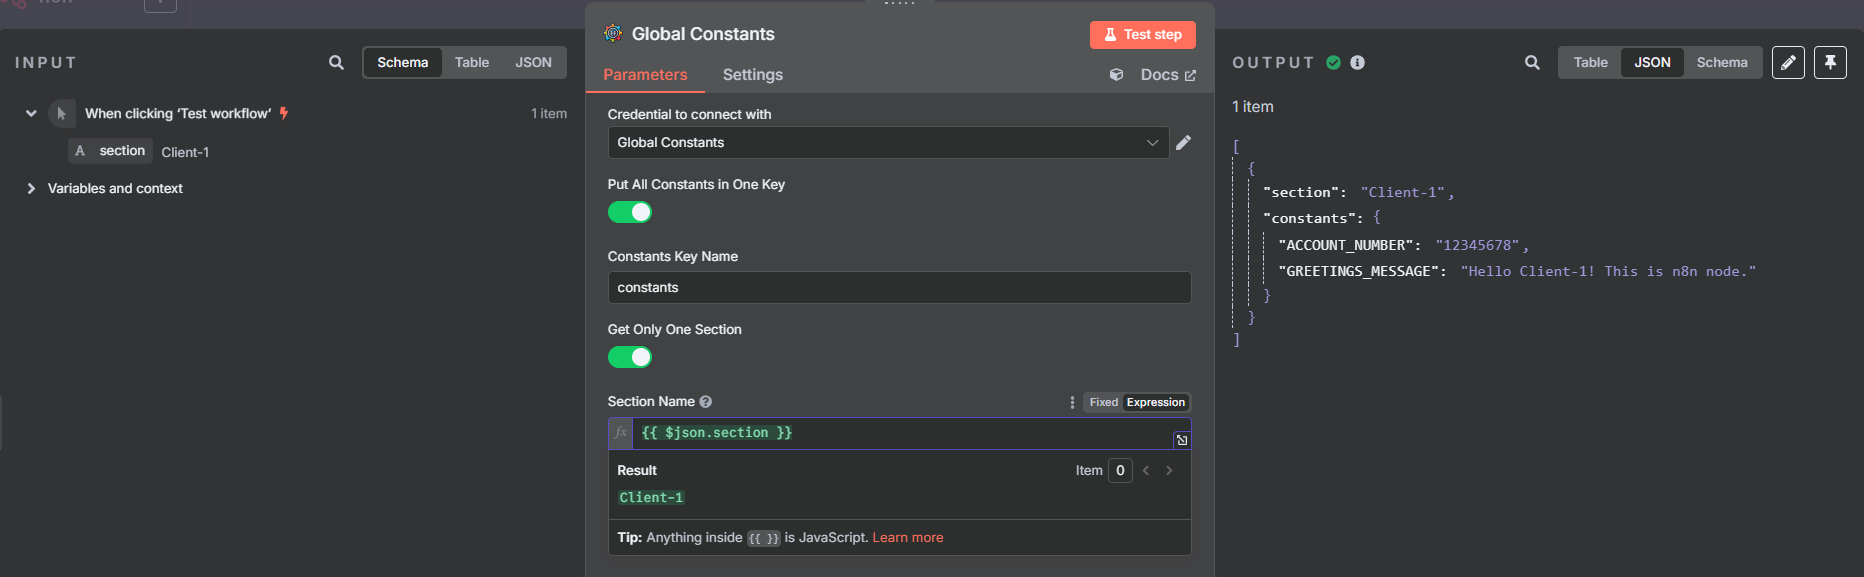
Task: Click the Section Name expression field
Action: pos(899,433)
